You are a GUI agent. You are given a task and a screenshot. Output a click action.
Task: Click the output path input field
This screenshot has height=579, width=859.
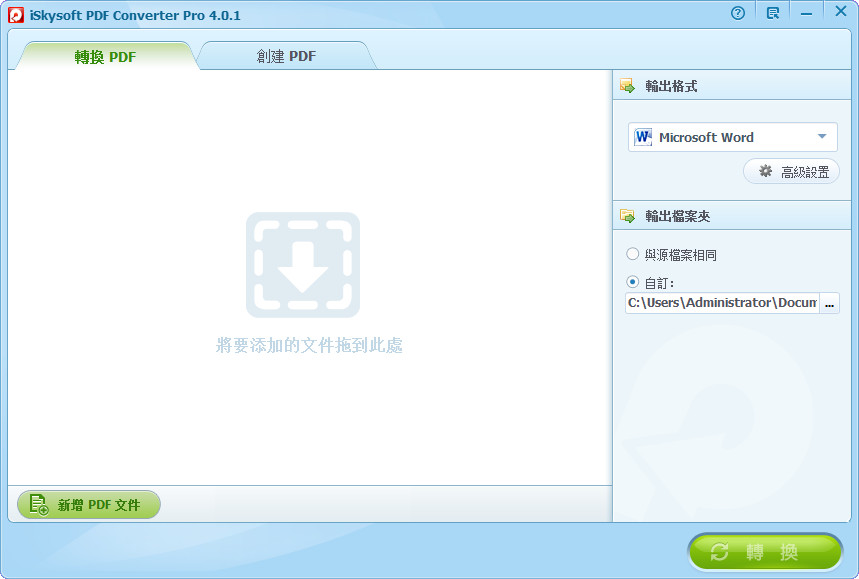(x=722, y=303)
